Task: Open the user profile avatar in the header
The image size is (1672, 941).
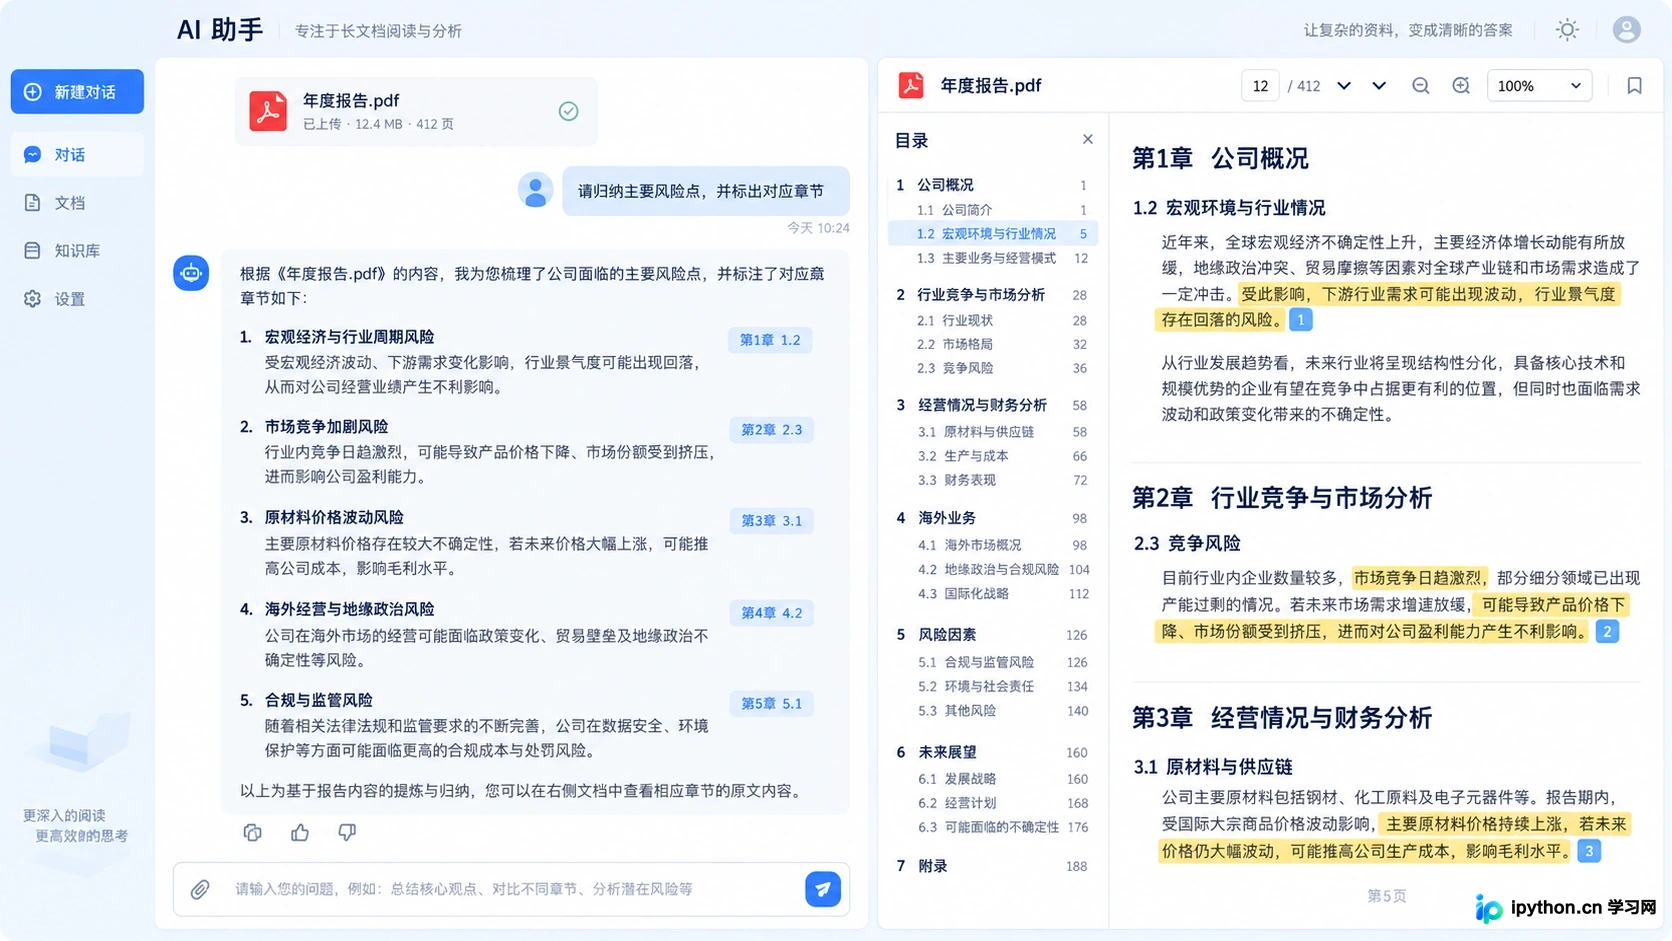Action: pos(1627,30)
